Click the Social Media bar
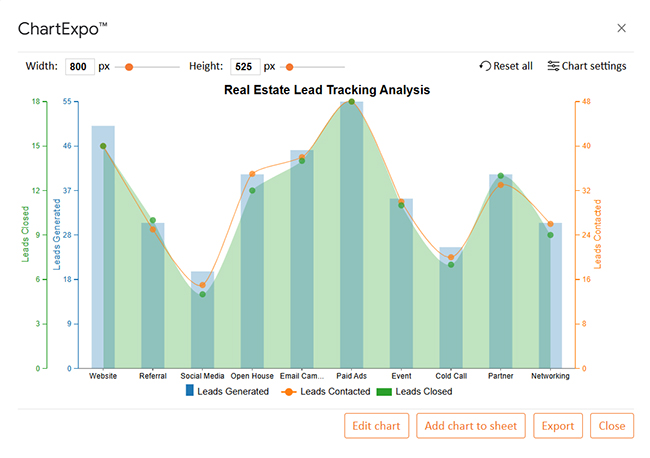The height and width of the screenshot is (458, 650). click(202, 320)
